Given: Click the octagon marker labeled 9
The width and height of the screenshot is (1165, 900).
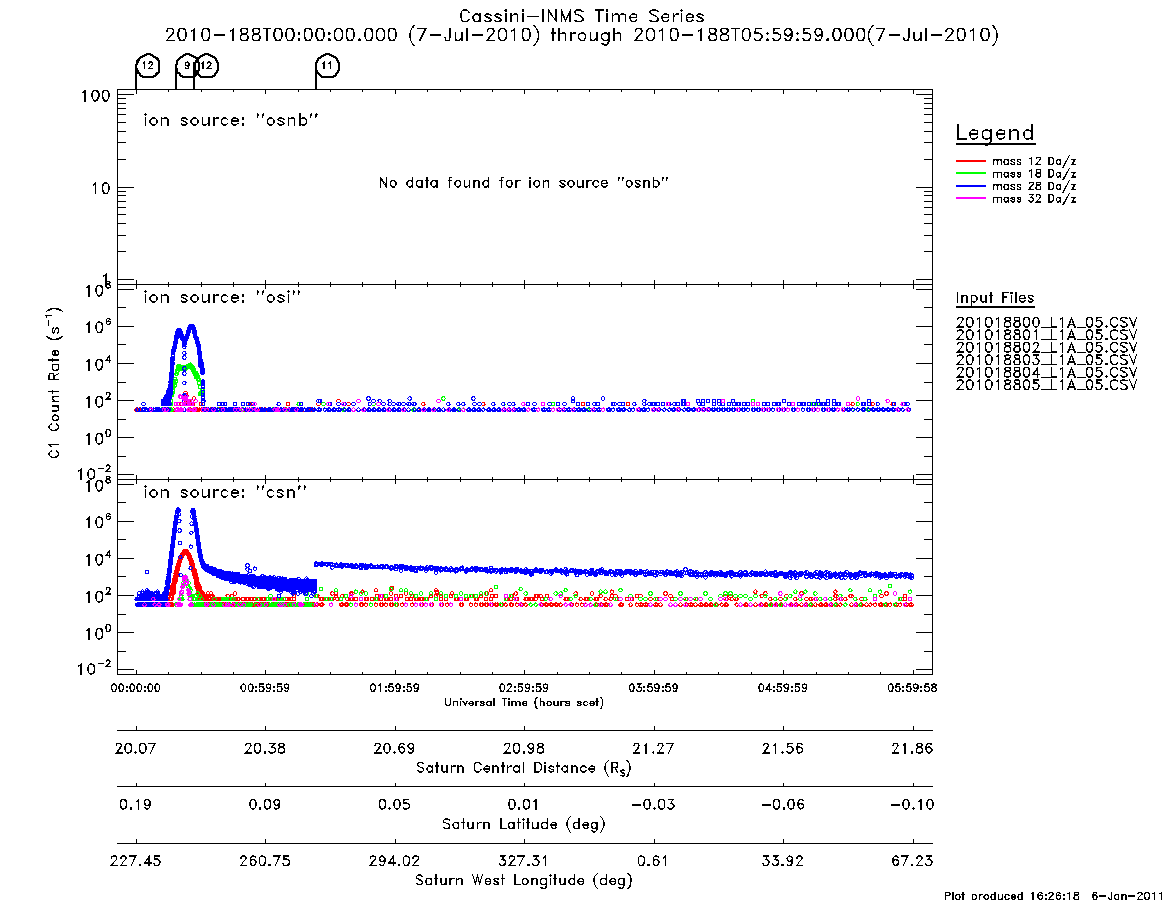Looking at the screenshot, I should point(186,65).
